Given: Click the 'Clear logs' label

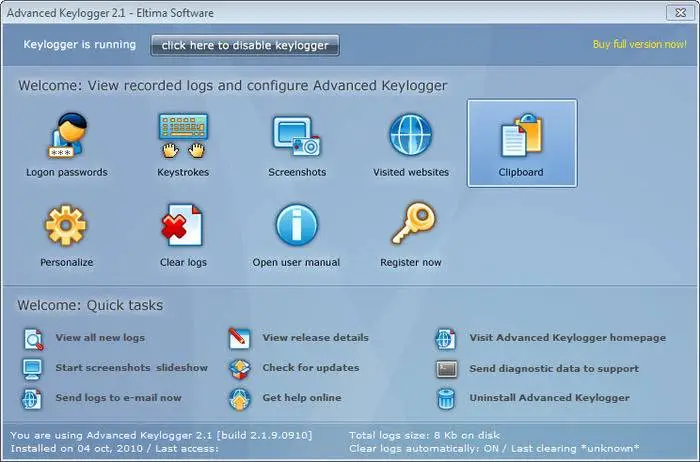Looking at the screenshot, I should tap(183, 262).
